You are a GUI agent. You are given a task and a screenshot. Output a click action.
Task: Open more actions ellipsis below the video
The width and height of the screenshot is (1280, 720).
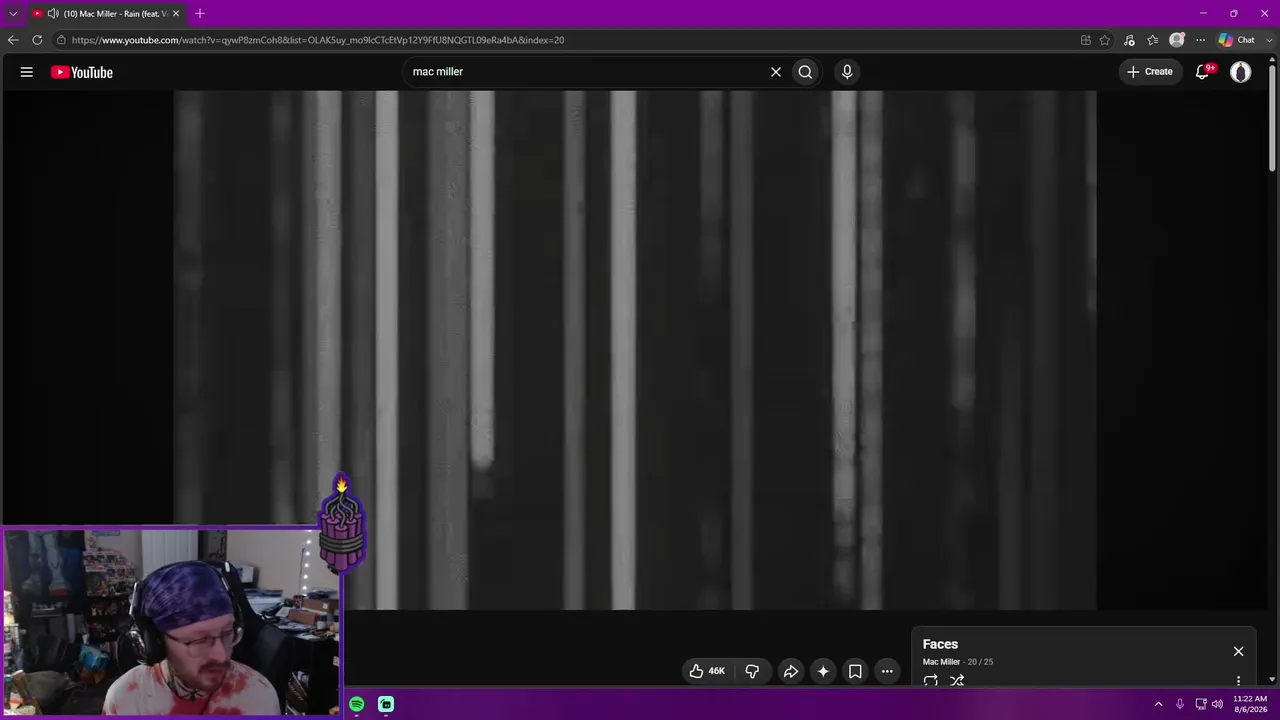click(x=887, y=671)
